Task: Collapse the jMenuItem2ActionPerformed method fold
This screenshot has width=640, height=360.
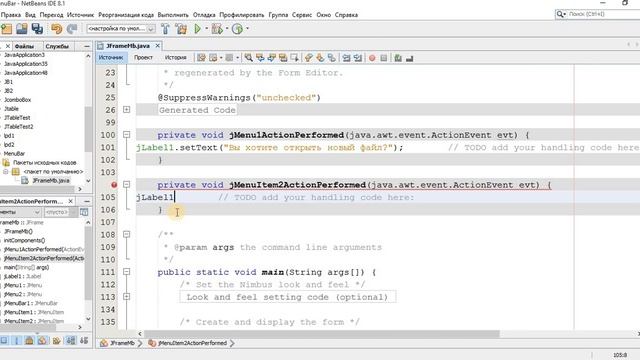Action: [127, 184]
